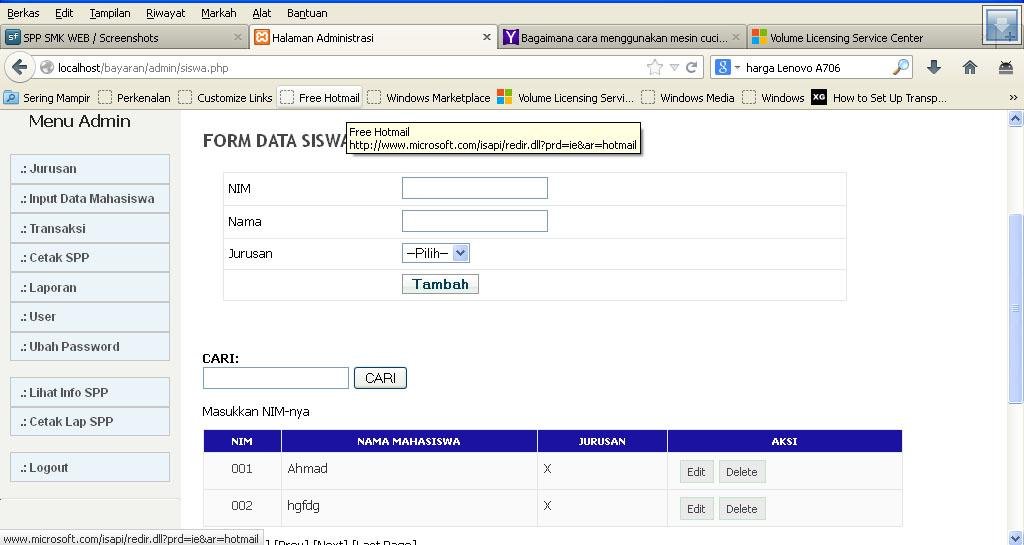Screen dimensions: 1024x545
Task: Click the NIM cell 001
Action: tap(242, 469)
